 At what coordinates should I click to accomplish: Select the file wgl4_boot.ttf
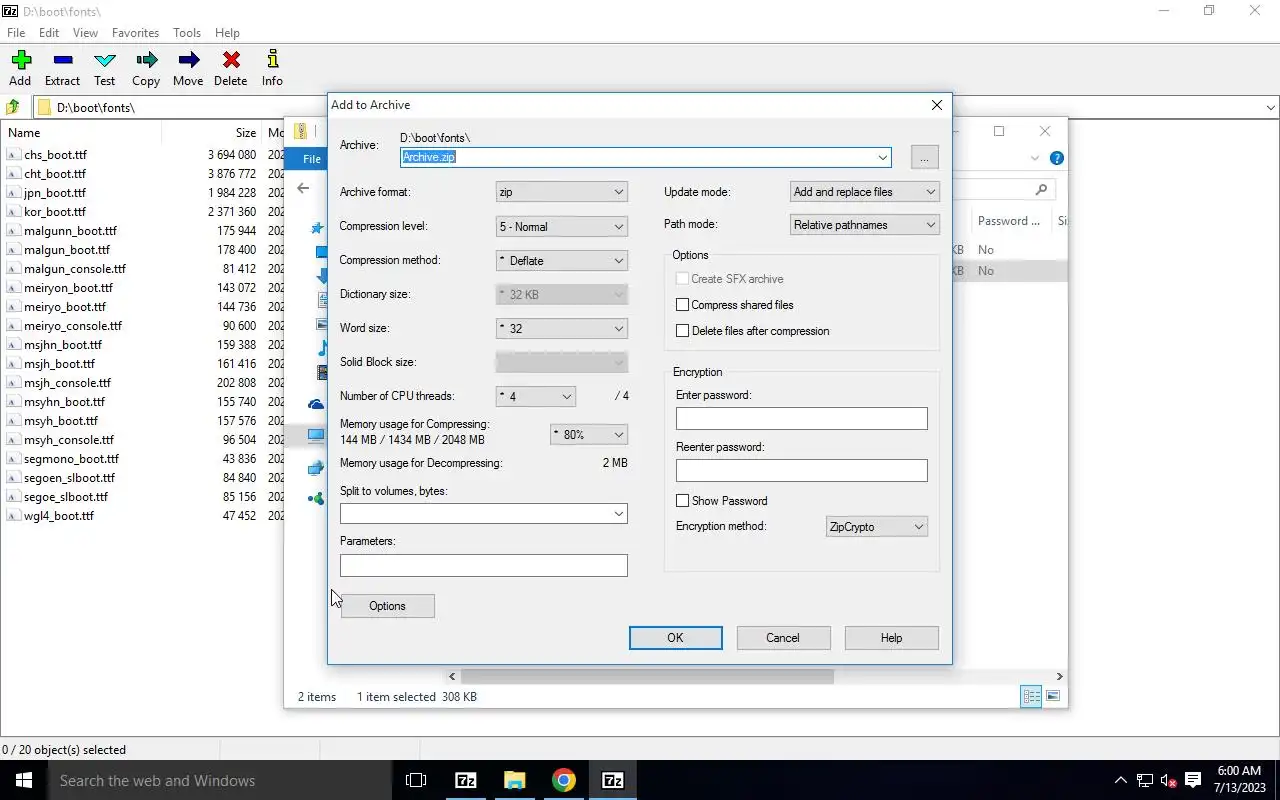[x=59, y=516]
